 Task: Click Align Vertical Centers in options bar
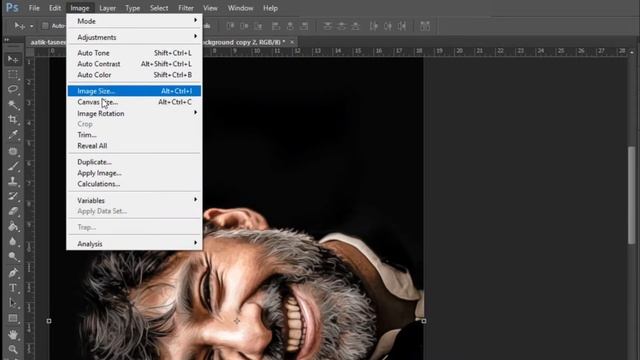[x=244, y=26]
